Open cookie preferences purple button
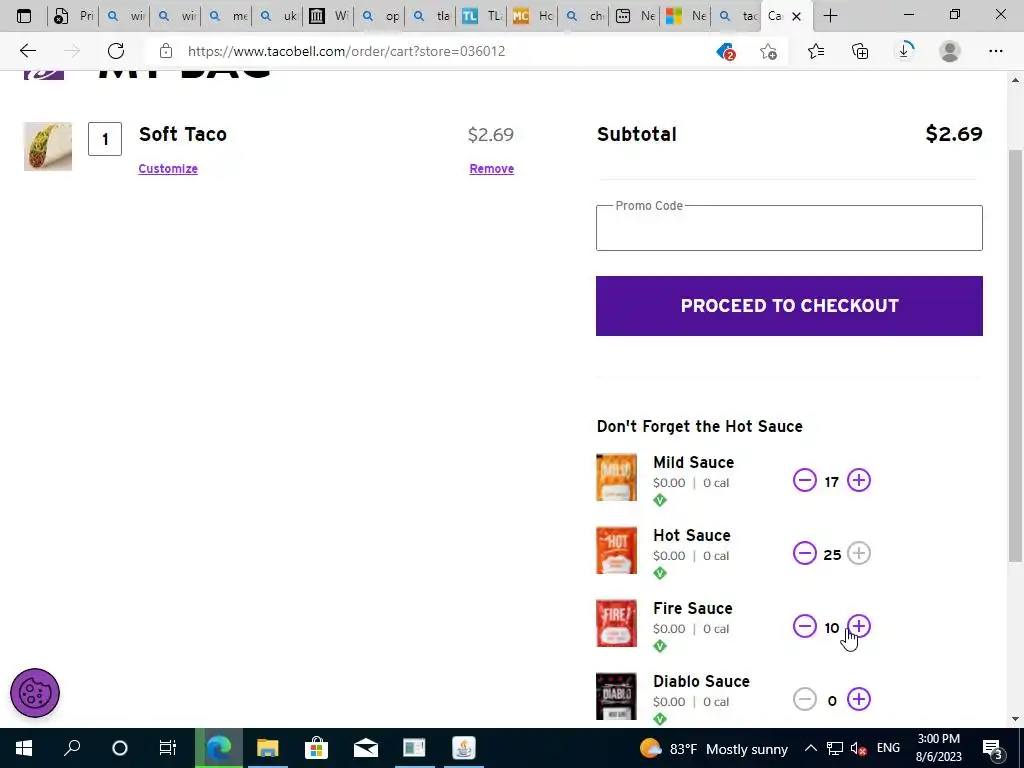 [x=35, y=693]
